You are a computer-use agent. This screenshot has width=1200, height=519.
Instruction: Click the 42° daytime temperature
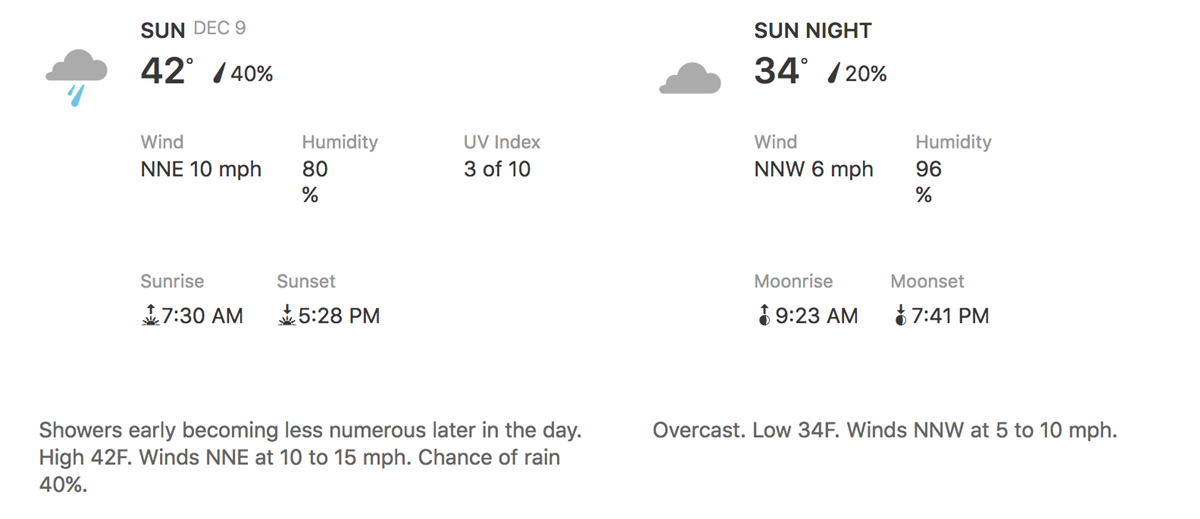pyautogui.click(x=166, y=71)
